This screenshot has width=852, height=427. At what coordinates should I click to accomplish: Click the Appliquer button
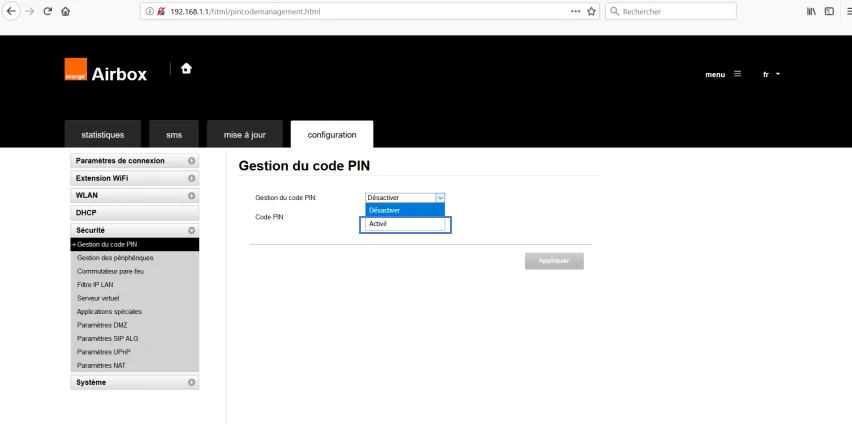tap(554, 261)
